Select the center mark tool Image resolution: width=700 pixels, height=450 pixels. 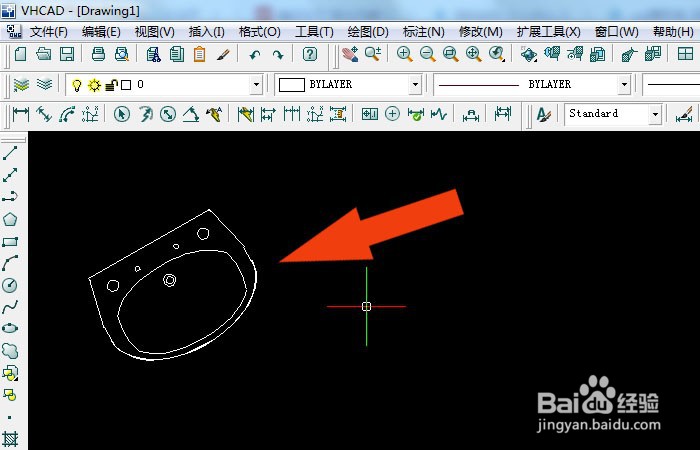click(x=392, y=114)
